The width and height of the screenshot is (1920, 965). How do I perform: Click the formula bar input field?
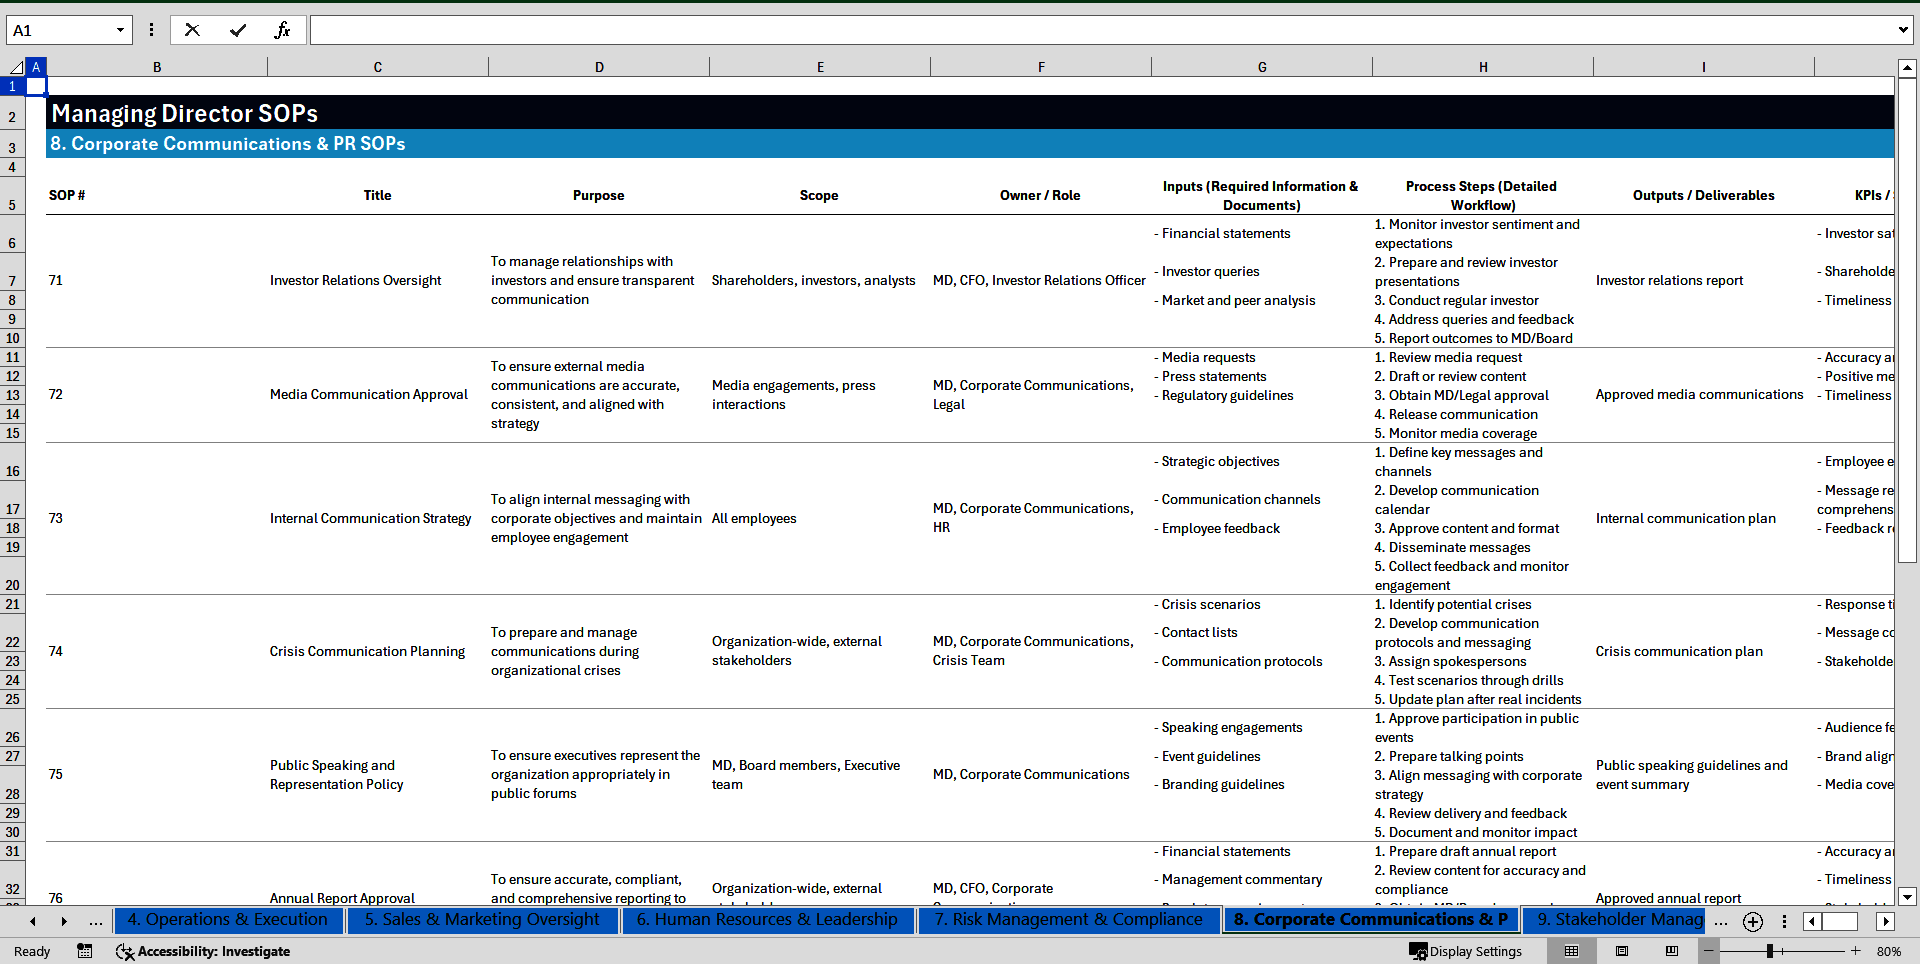[x=1100, y=30]
